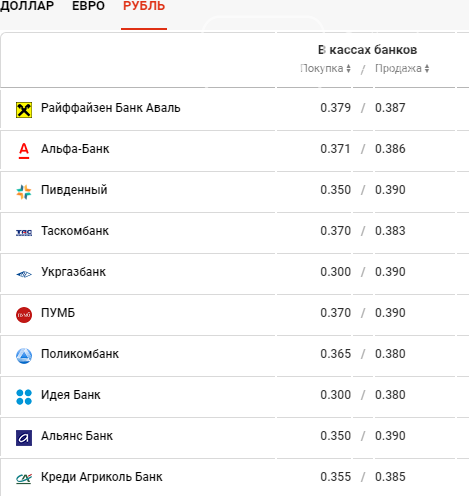
Task: Click the Таскомбанк logo icon
Action: point(24,233)
